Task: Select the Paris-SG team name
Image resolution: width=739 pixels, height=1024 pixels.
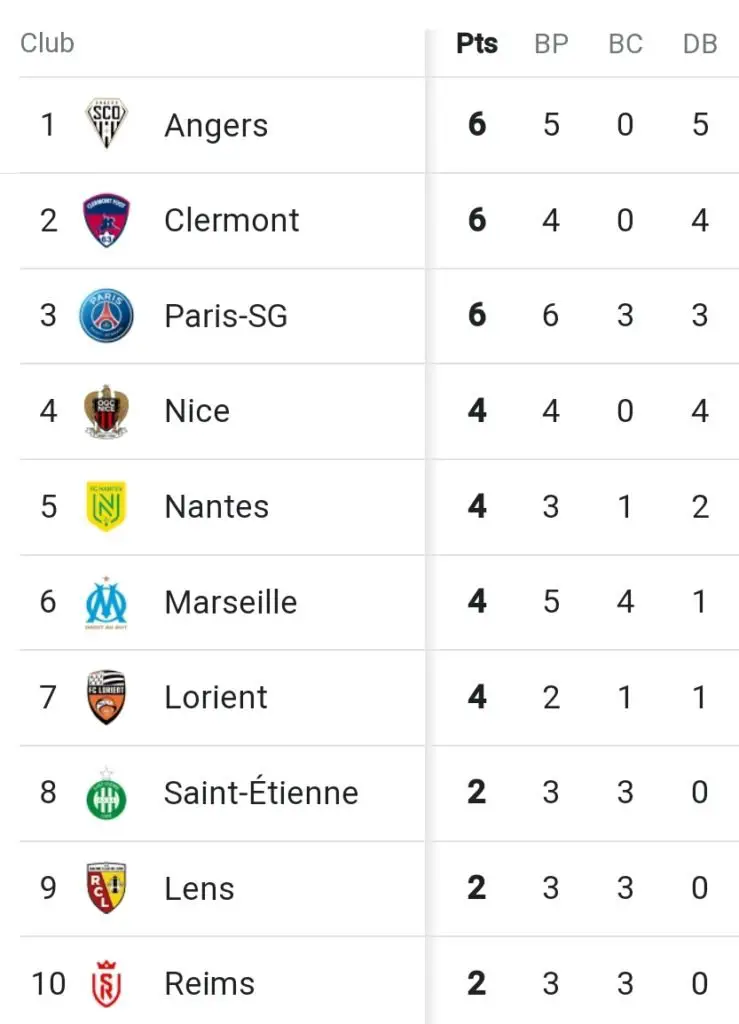Action: pos(226,317)
